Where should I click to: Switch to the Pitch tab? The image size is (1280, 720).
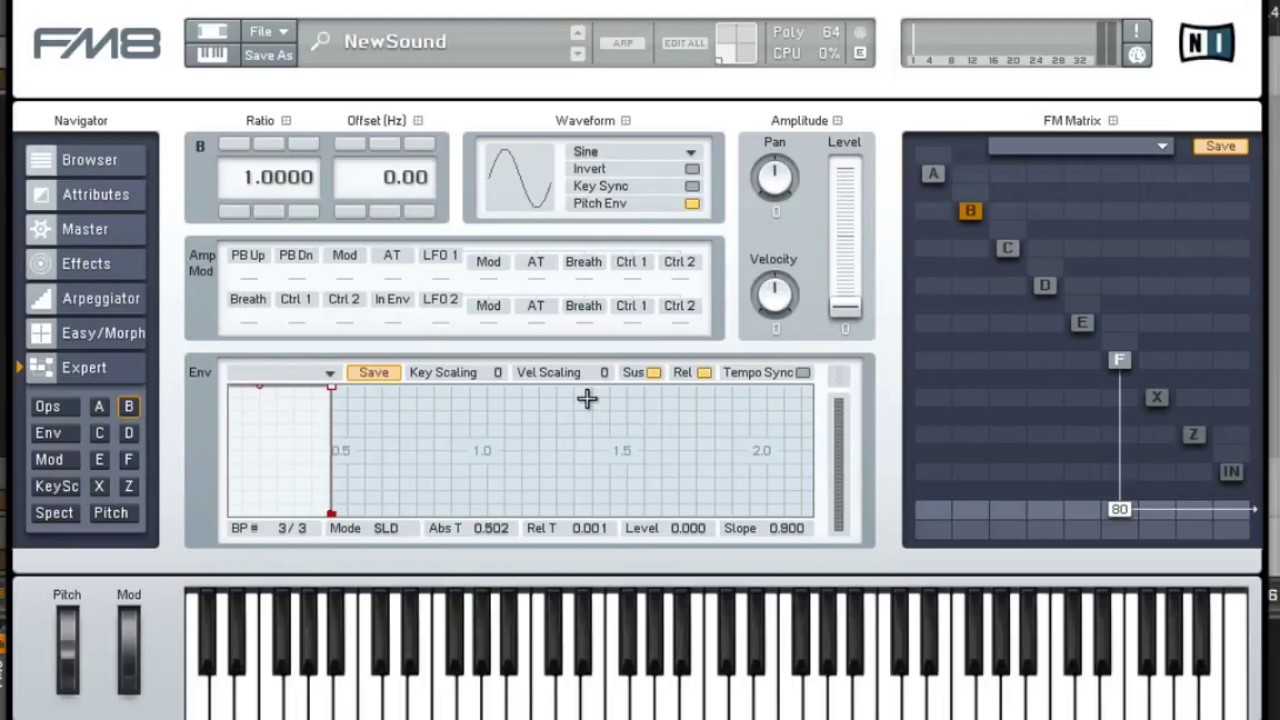click(111, 513)
